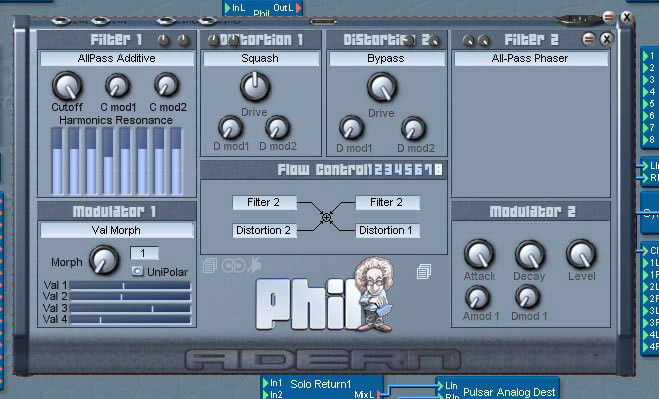The height and width of the screenshot is (399, 659).
Task: Click the Val 4 slider bar
Action: point(130,320)
